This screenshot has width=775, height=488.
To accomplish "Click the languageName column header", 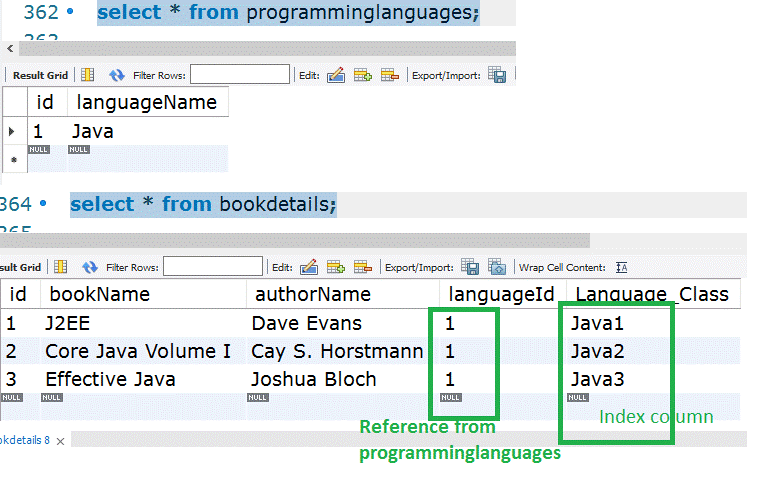I will click(x=147, y=102).
